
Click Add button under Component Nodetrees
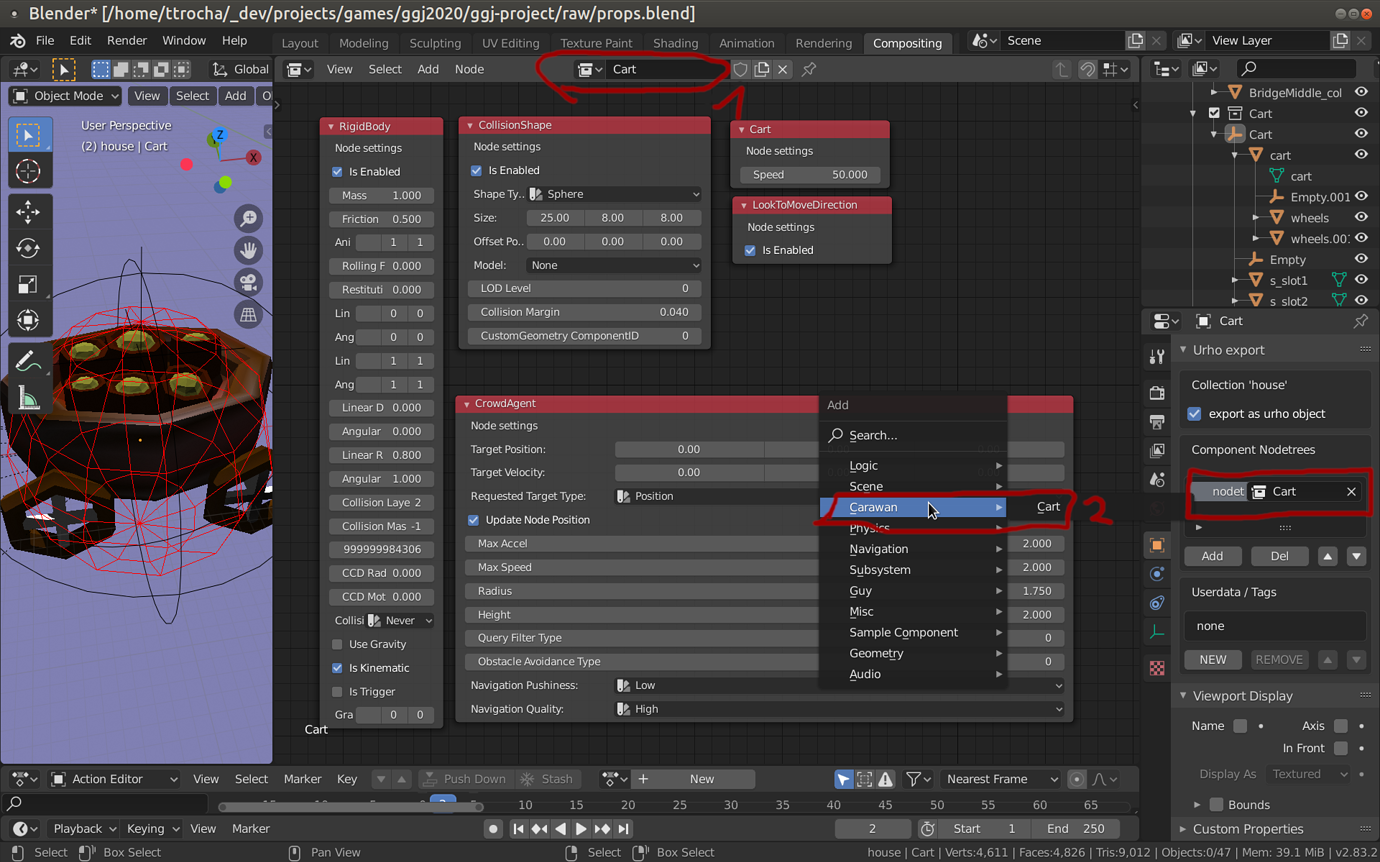point(1212,556)
